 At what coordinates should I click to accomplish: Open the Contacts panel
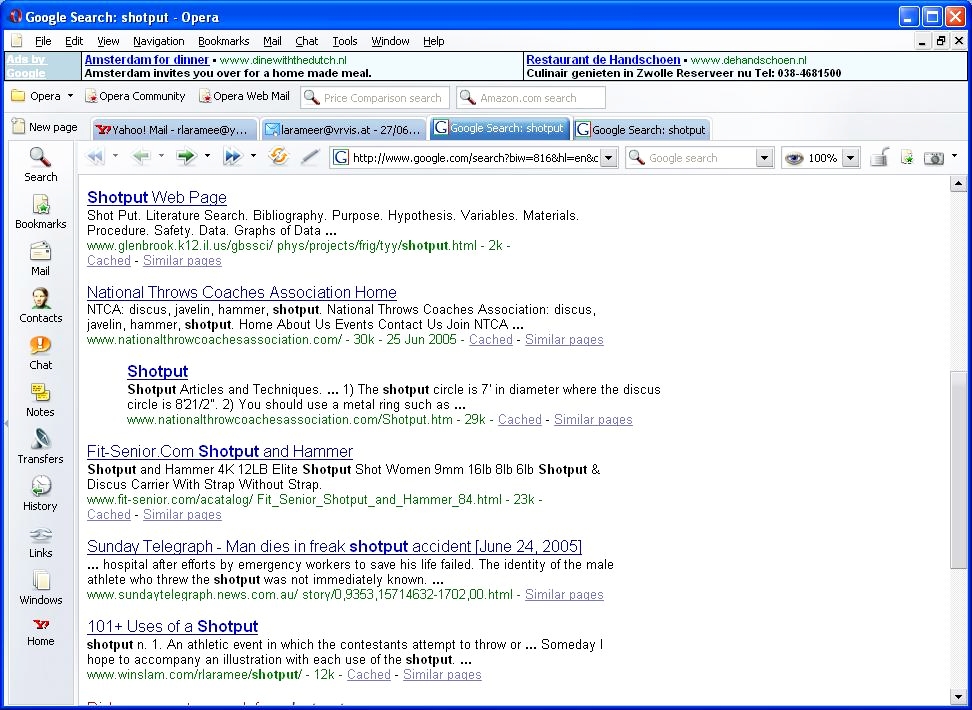coord(41,305)
